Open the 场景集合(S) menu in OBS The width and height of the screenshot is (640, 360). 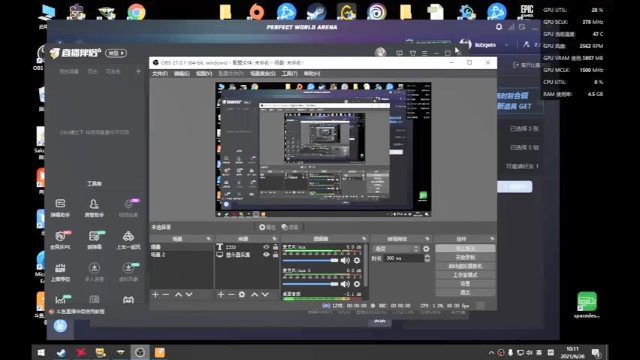pyautogui.click(x=262, y=73)
